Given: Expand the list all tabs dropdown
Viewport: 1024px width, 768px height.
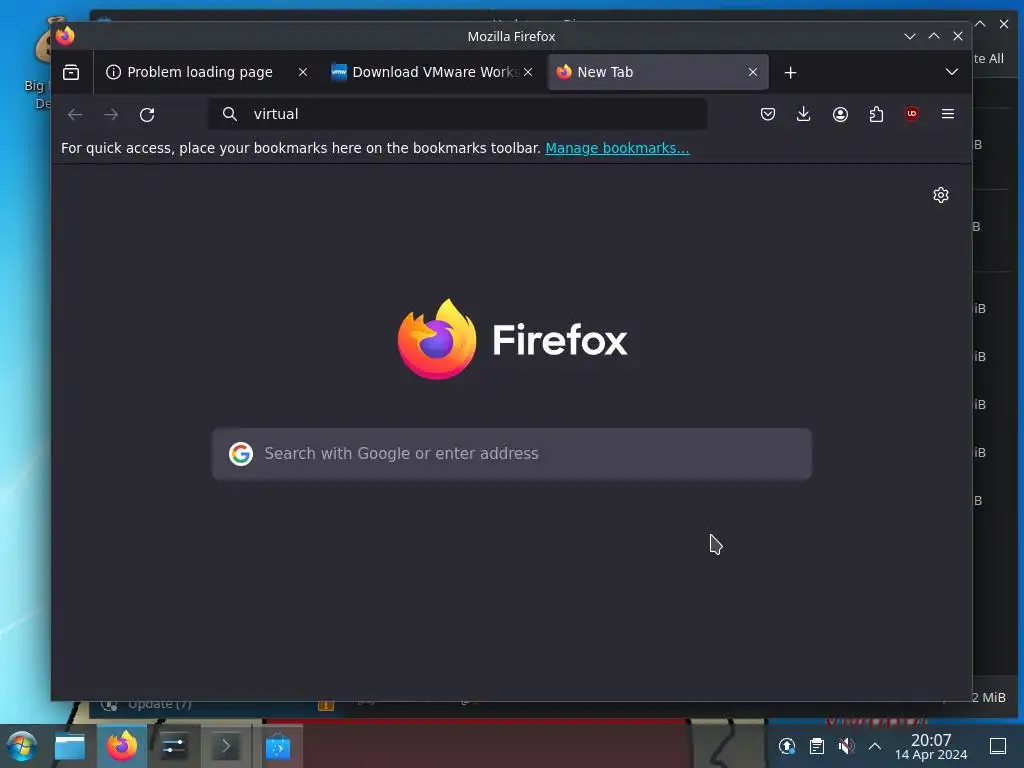Looking at the screenshot, I should (x=952, y=72).
